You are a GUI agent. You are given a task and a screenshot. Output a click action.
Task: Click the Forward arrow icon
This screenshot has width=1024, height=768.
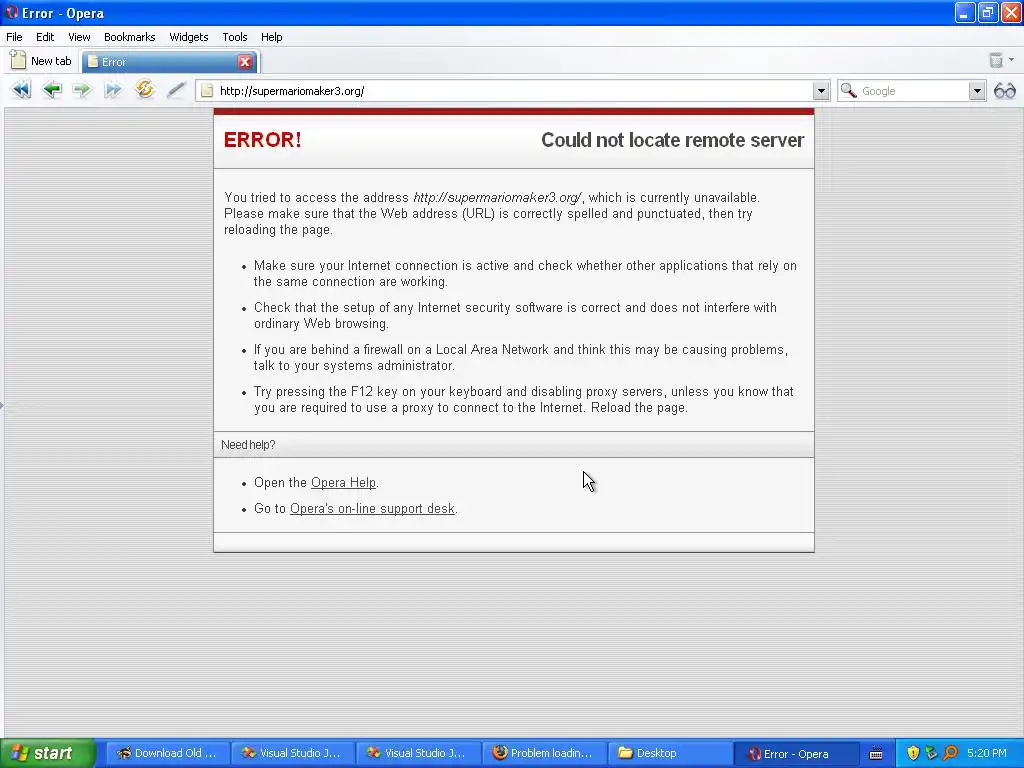tap(82, 89)
